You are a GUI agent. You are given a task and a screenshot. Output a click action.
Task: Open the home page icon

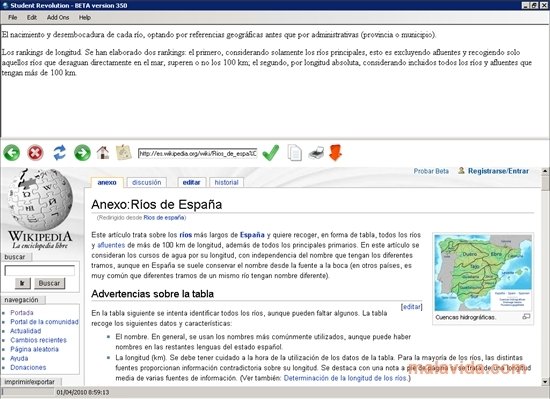point(103,153)
